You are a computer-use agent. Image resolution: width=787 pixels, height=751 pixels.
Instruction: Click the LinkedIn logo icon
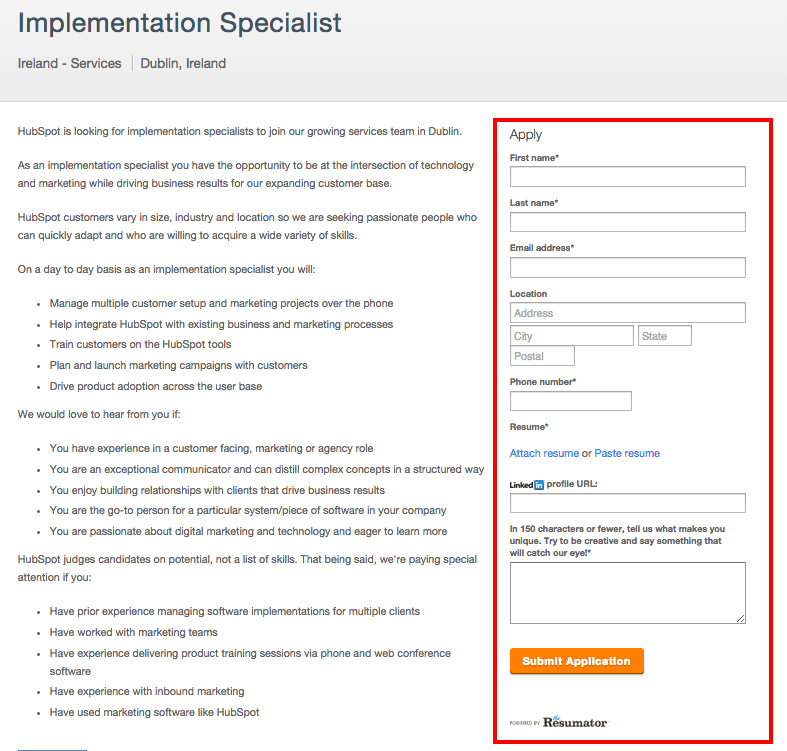(x=527, y=485)
